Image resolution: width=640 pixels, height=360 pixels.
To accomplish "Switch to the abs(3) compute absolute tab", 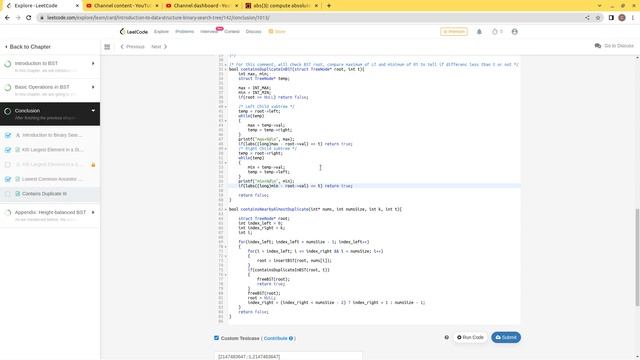I will 281,6.
